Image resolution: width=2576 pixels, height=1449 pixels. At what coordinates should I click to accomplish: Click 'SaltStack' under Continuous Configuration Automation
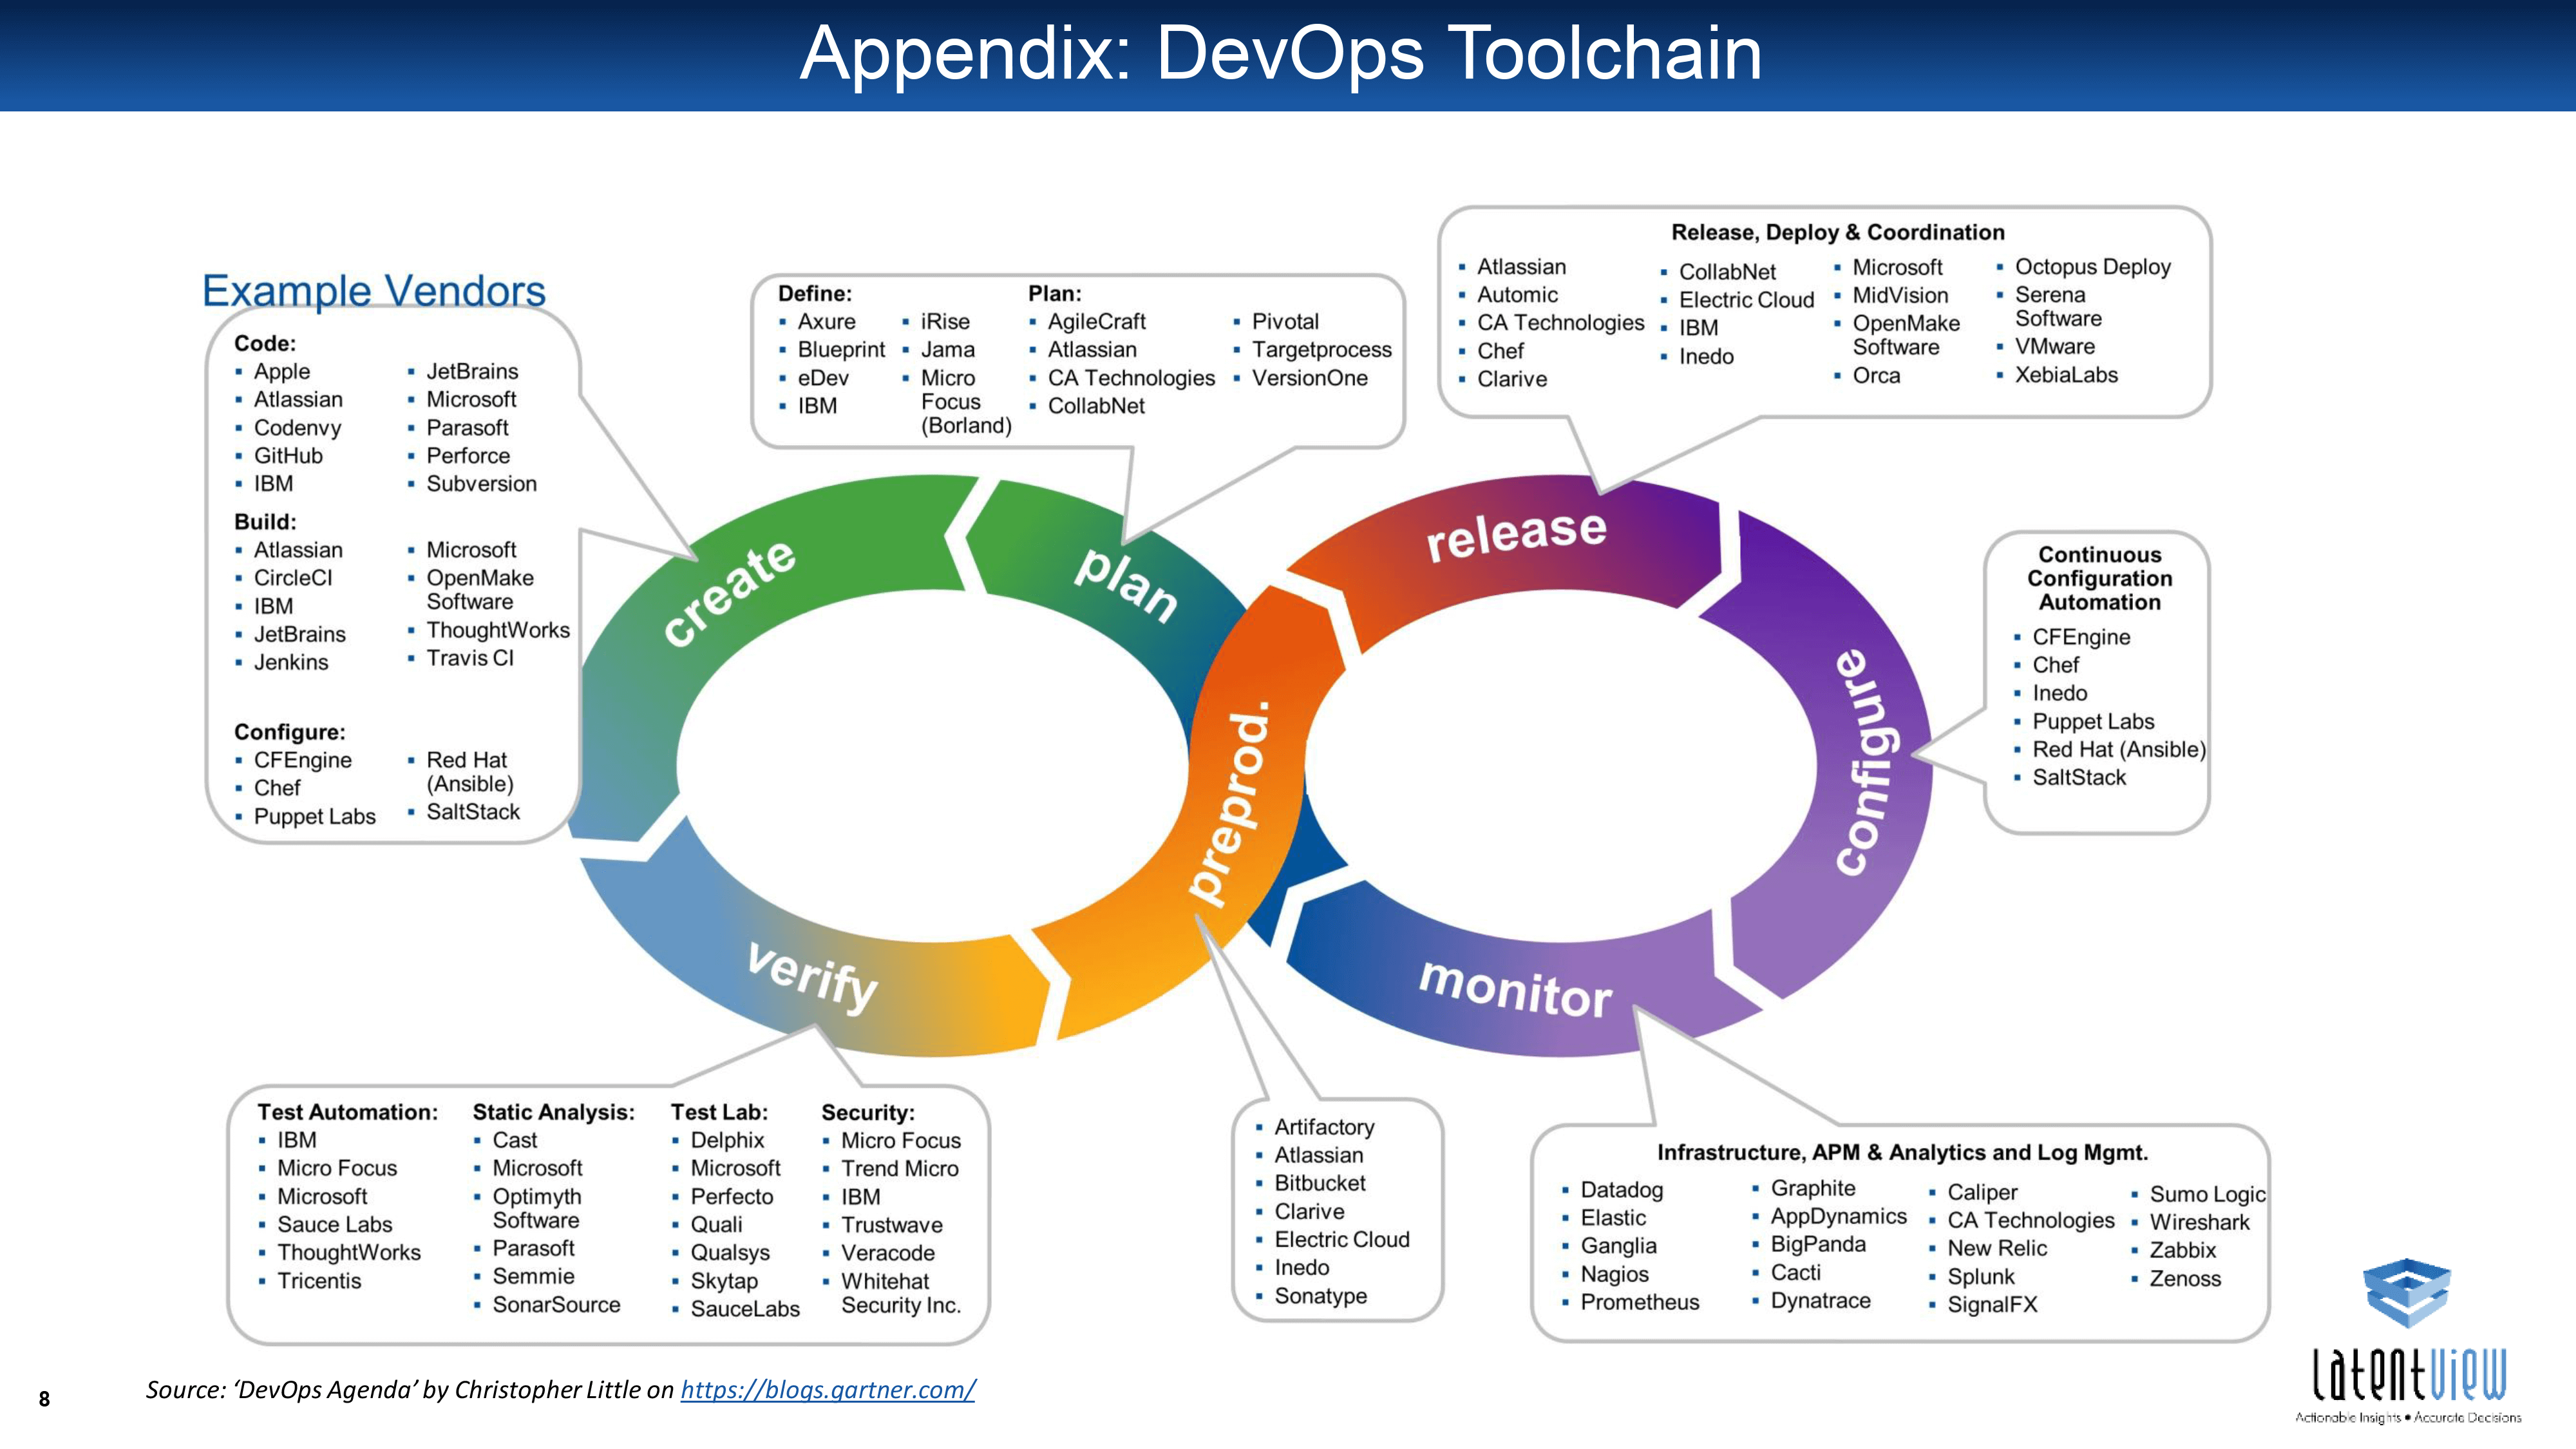point(2080,777)
